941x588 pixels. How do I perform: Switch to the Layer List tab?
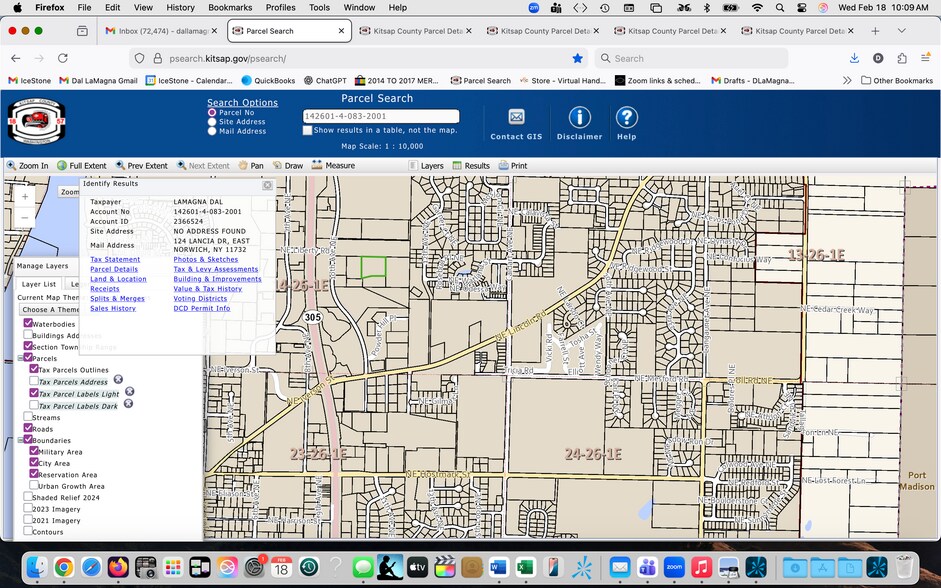pos(39,284)
